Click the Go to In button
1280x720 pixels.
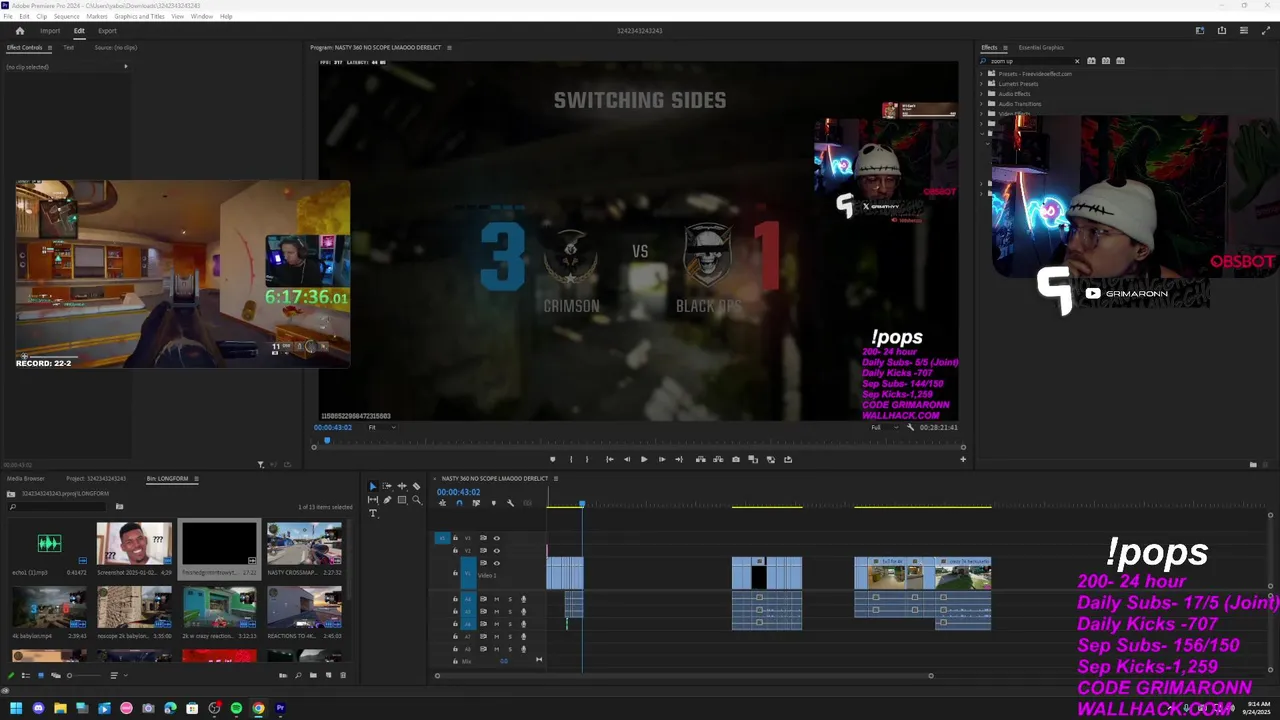coord(609,459)
